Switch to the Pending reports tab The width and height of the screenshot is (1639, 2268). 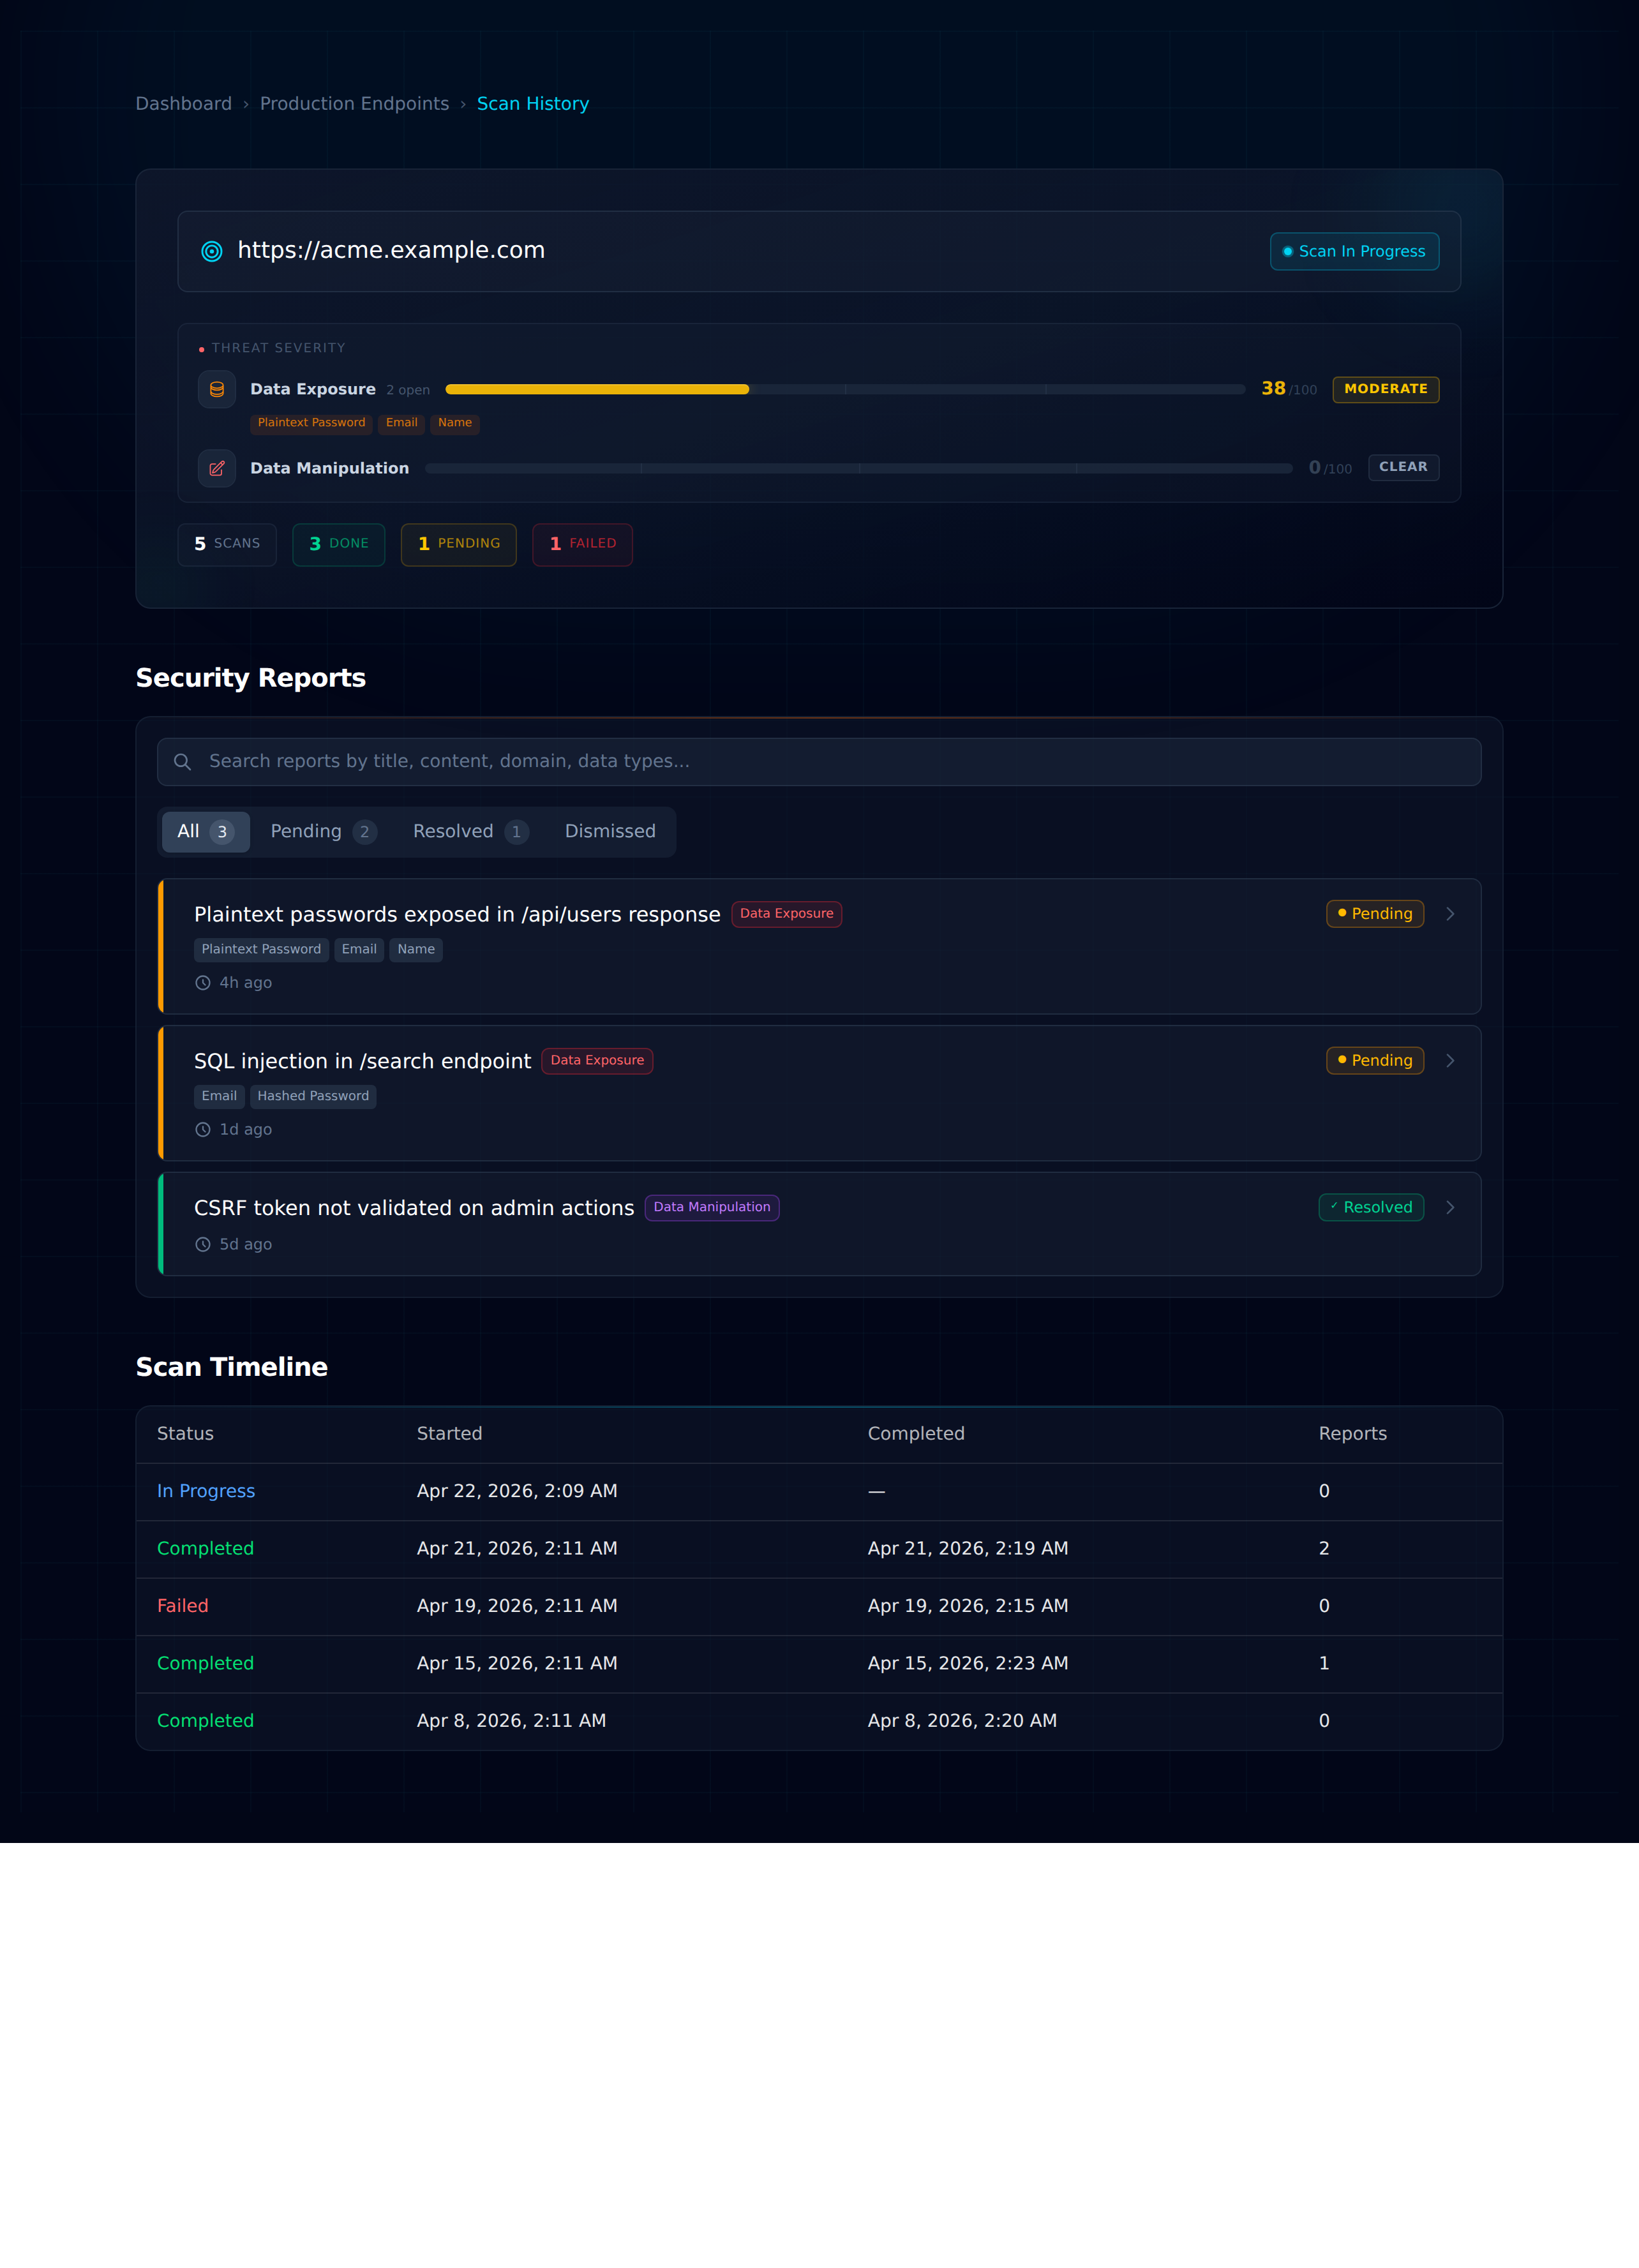click(x=324, y=832)
